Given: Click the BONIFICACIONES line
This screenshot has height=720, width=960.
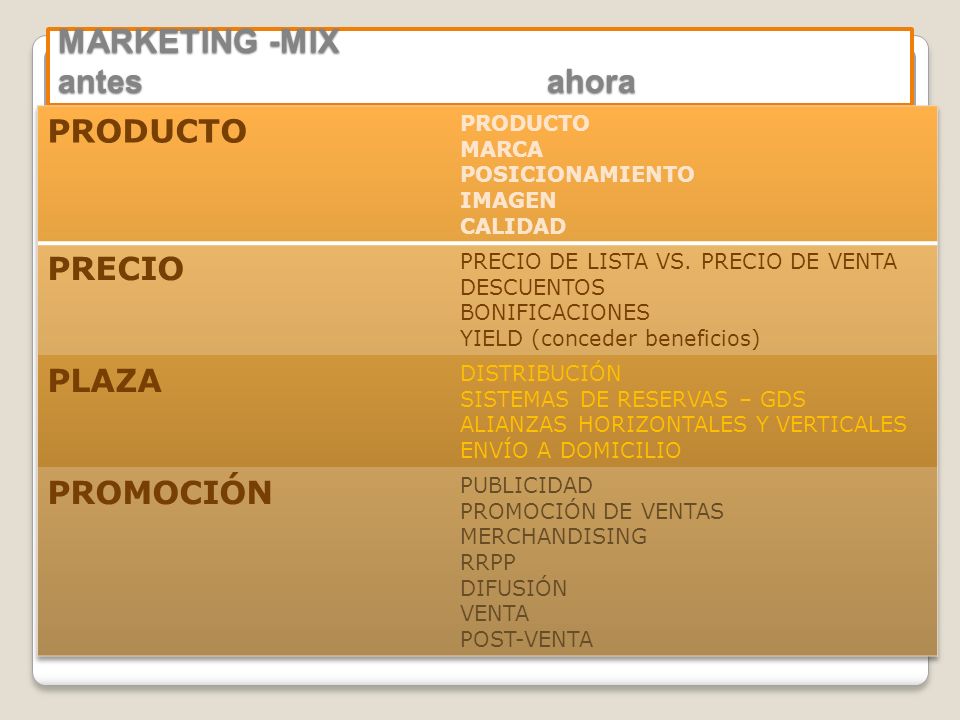Looking at the screenshot, I should click(x=555, y=312).
